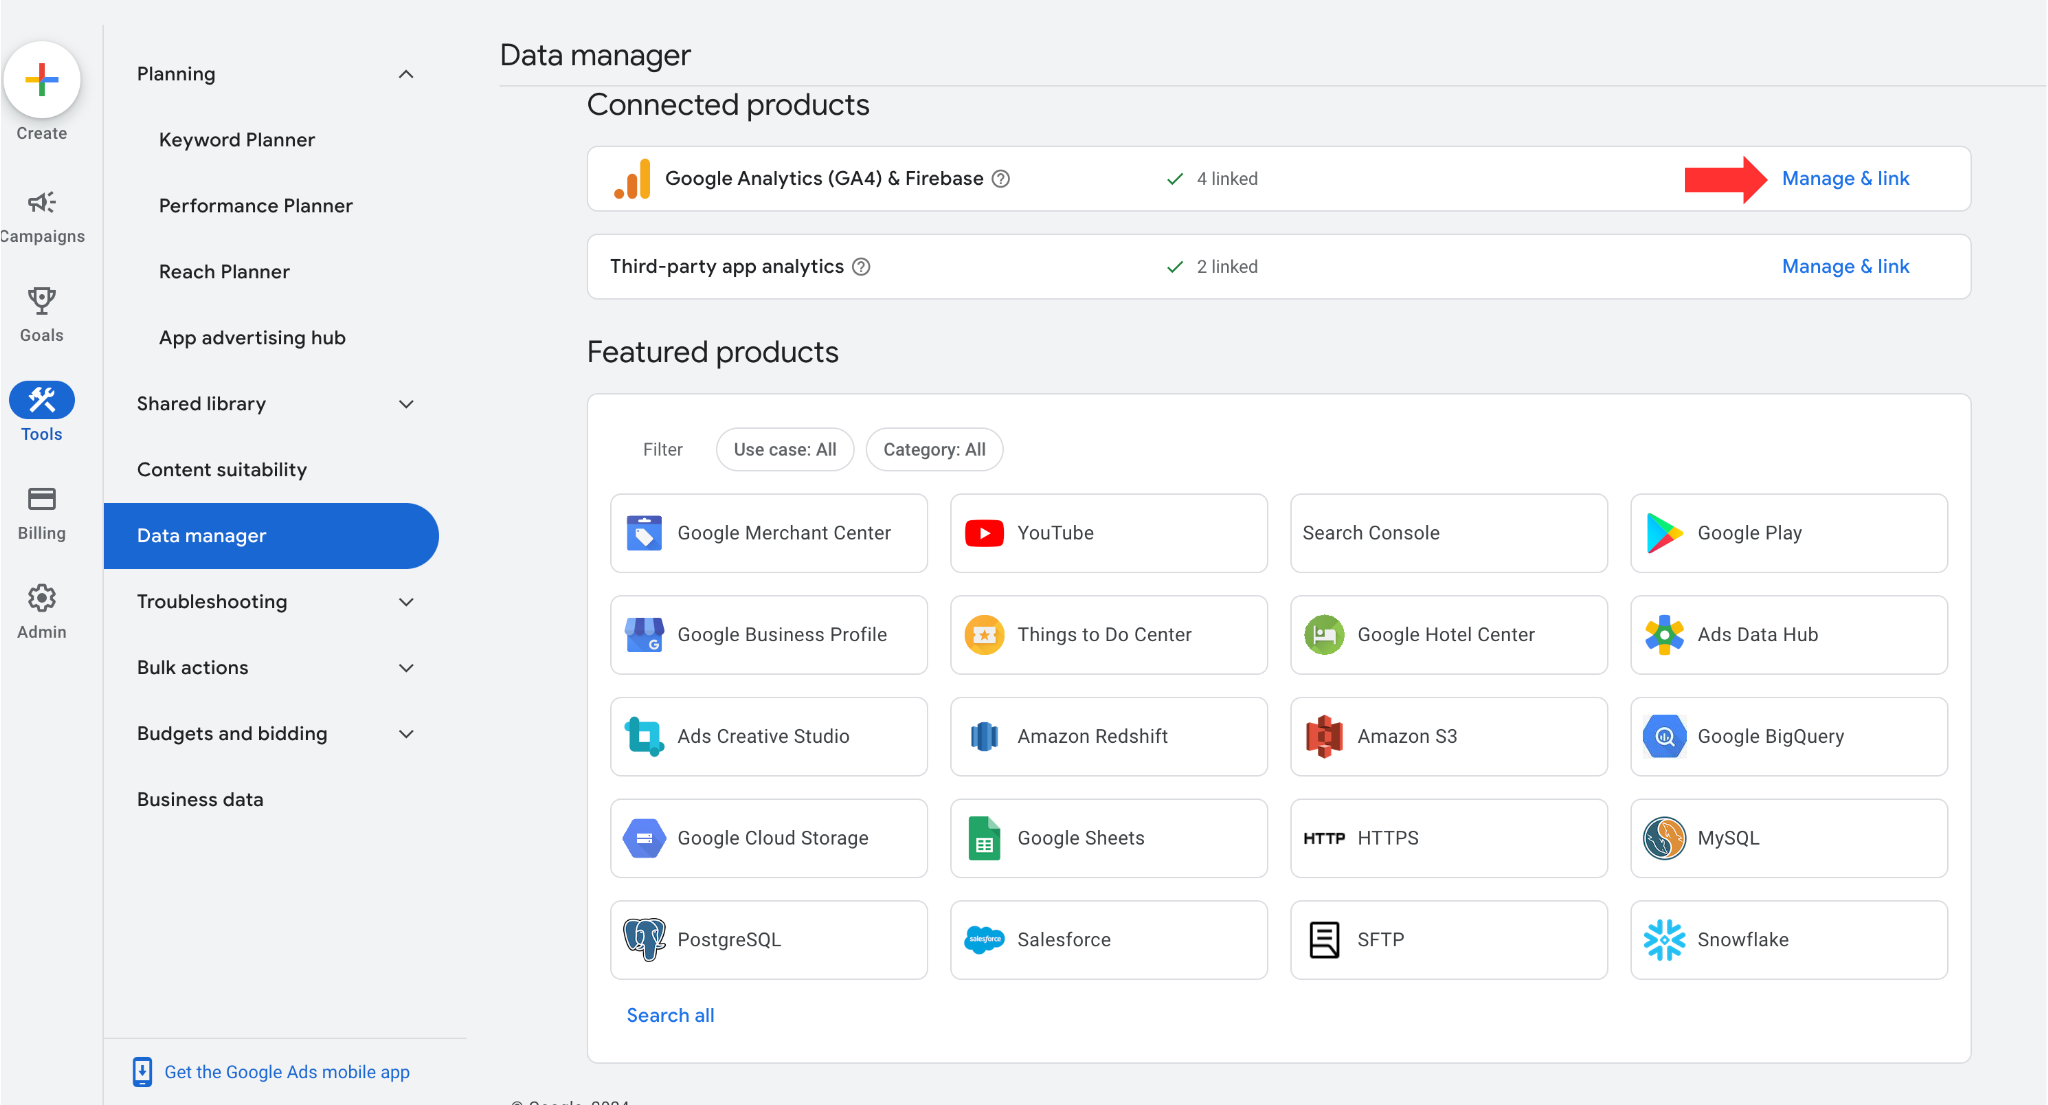Click the Ads Data Hub icon
Viewport: 2048px width, 1105px height.
pyautogui.click(x=1664, y=635)
